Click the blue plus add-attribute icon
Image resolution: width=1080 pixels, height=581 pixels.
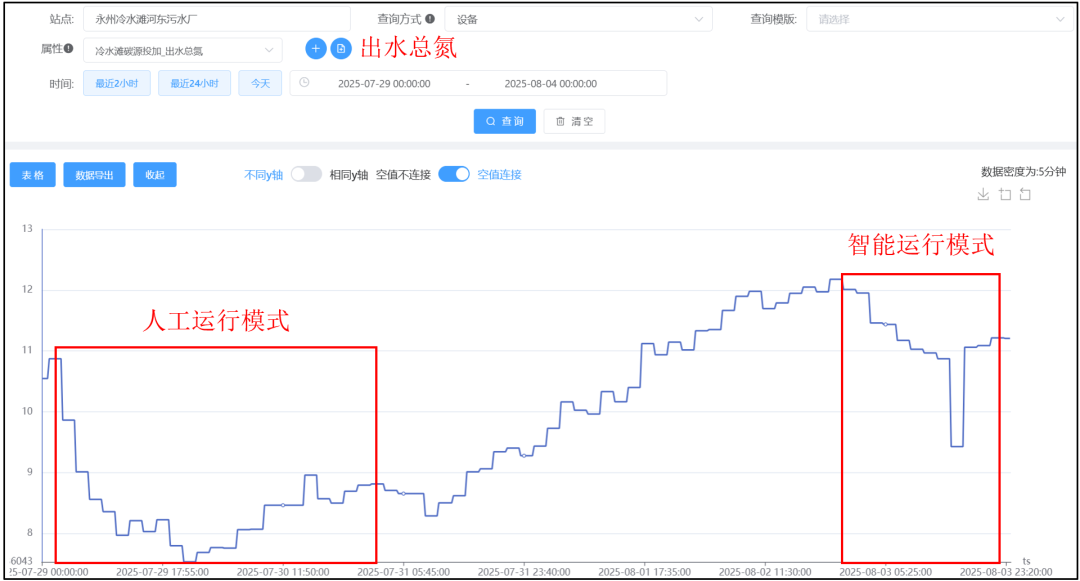(x=315, y=49)
